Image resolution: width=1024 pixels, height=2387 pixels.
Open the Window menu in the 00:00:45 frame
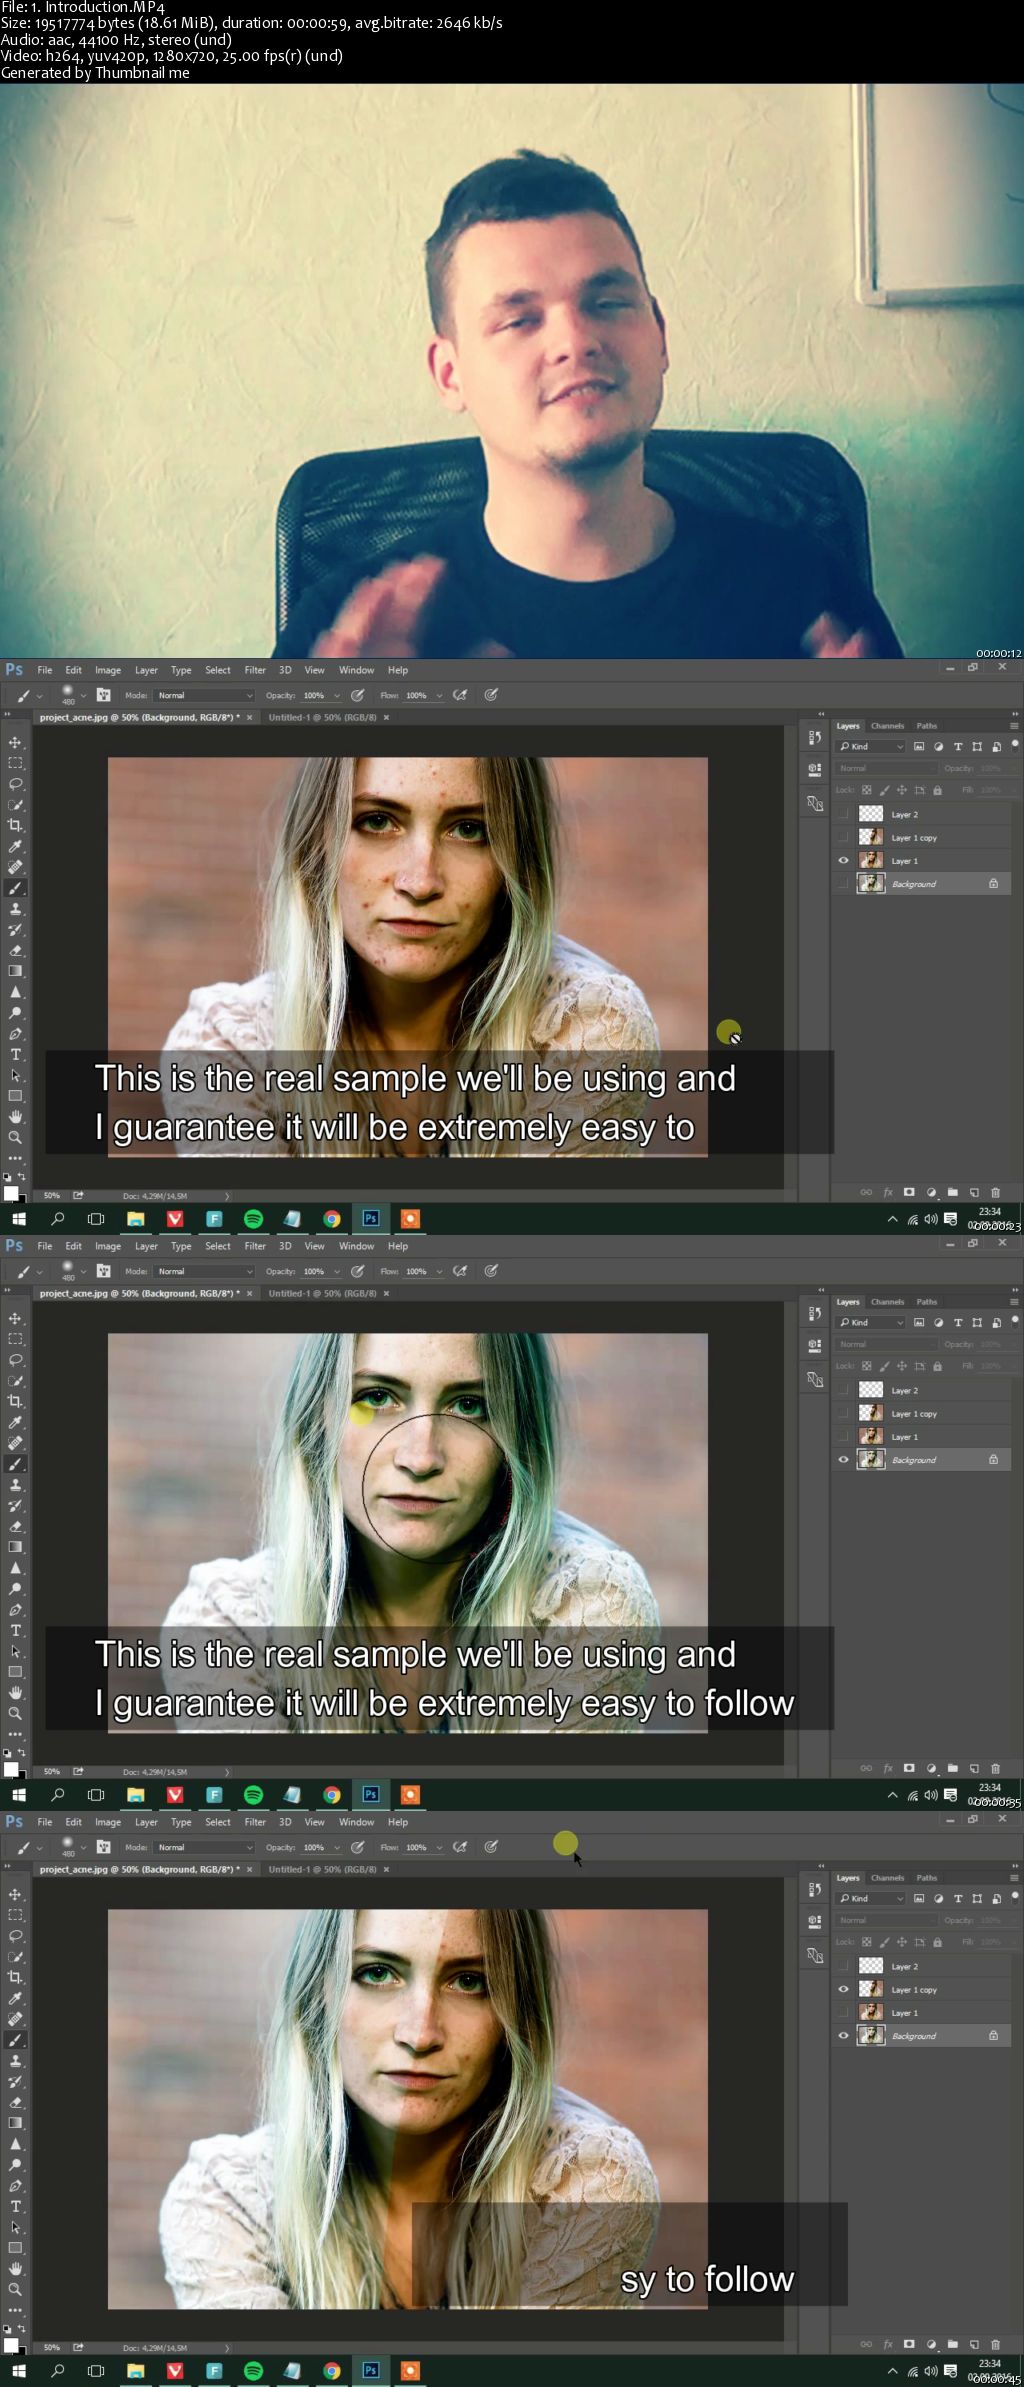[356, 1823]
